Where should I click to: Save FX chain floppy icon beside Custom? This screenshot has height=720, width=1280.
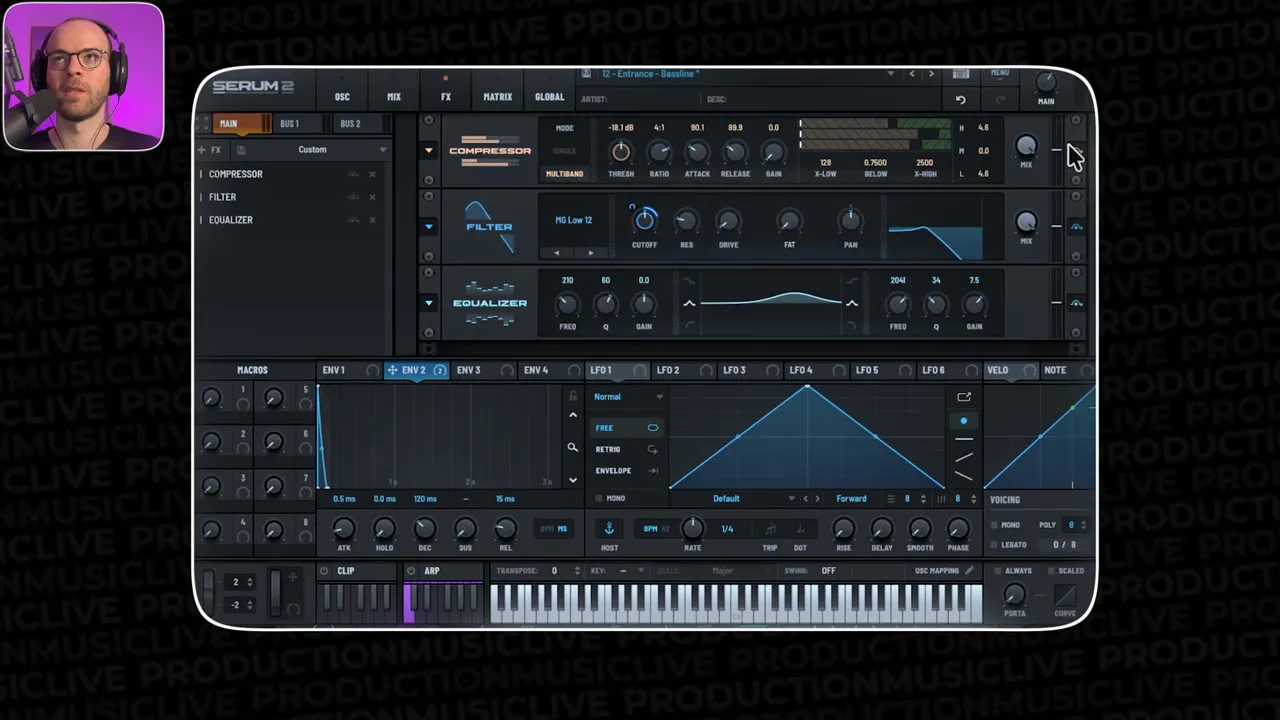[241, 150]
